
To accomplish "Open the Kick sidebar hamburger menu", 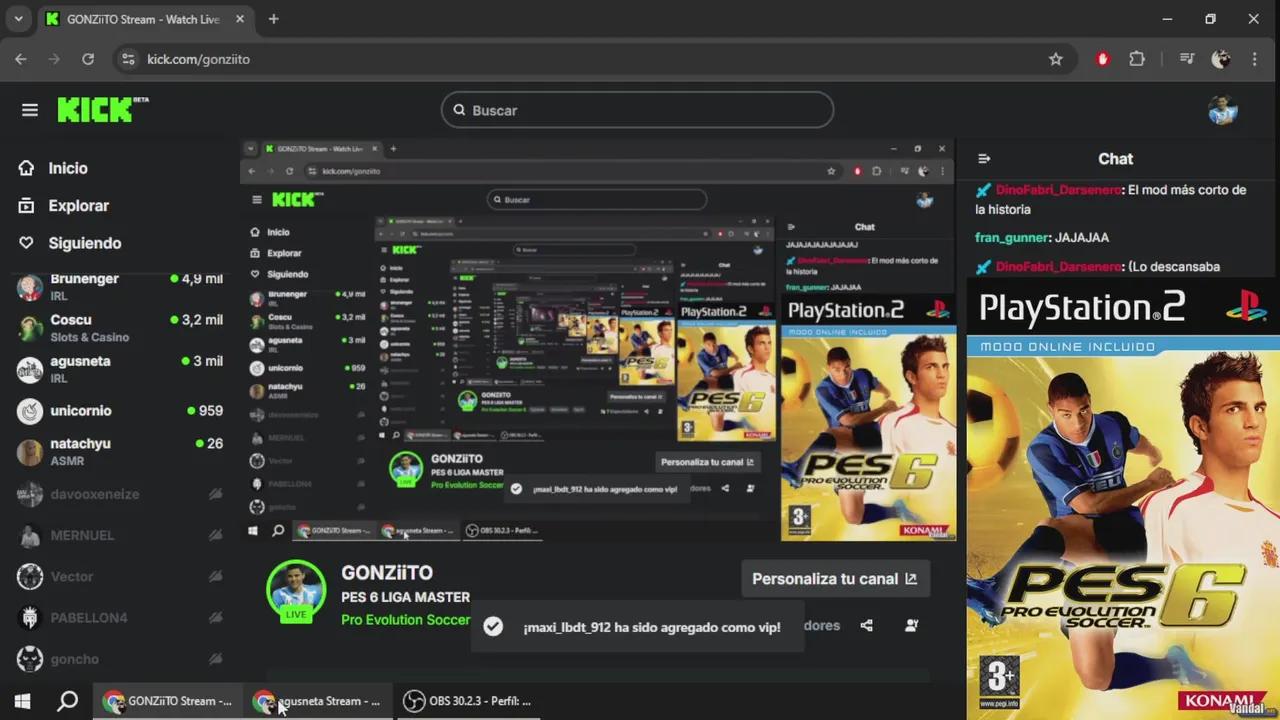I will (30, 110).
